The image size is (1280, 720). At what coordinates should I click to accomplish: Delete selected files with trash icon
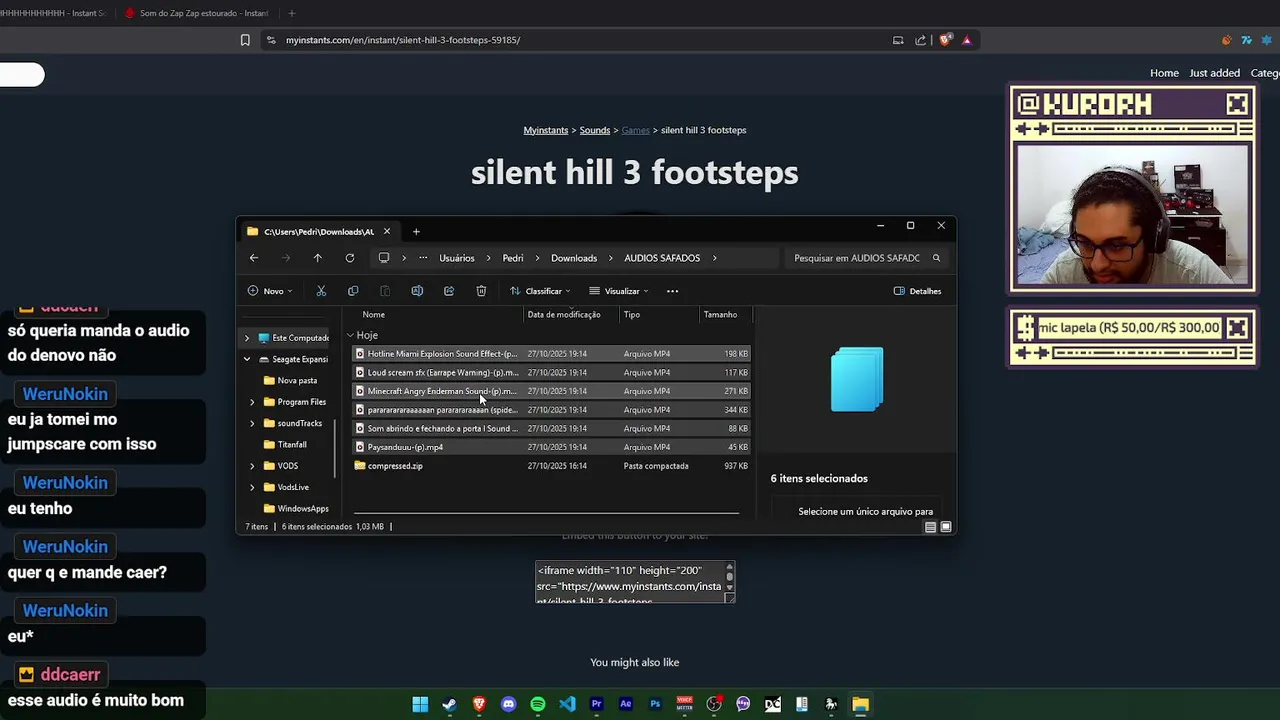[x=481, y=291]
